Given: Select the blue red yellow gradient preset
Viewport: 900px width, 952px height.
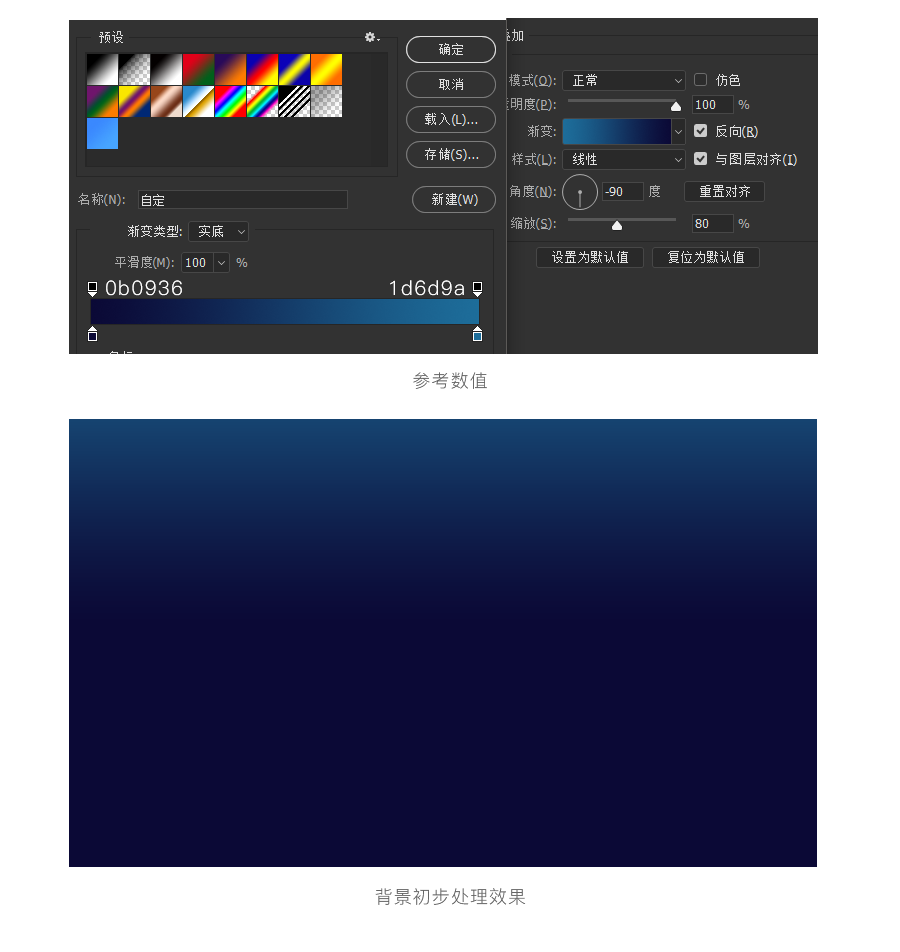Looking at the screenshot, I should pos(262,69).
